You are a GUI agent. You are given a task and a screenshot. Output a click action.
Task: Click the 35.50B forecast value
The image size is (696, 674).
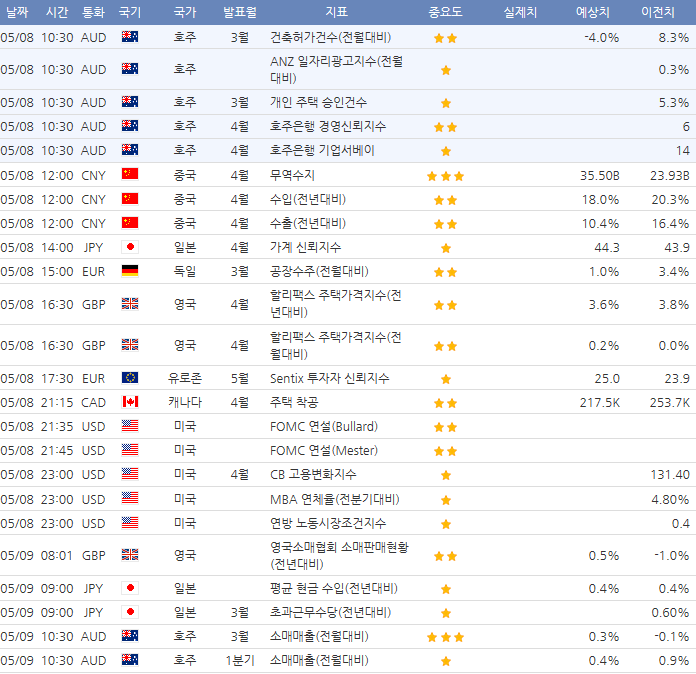(599, 175)
